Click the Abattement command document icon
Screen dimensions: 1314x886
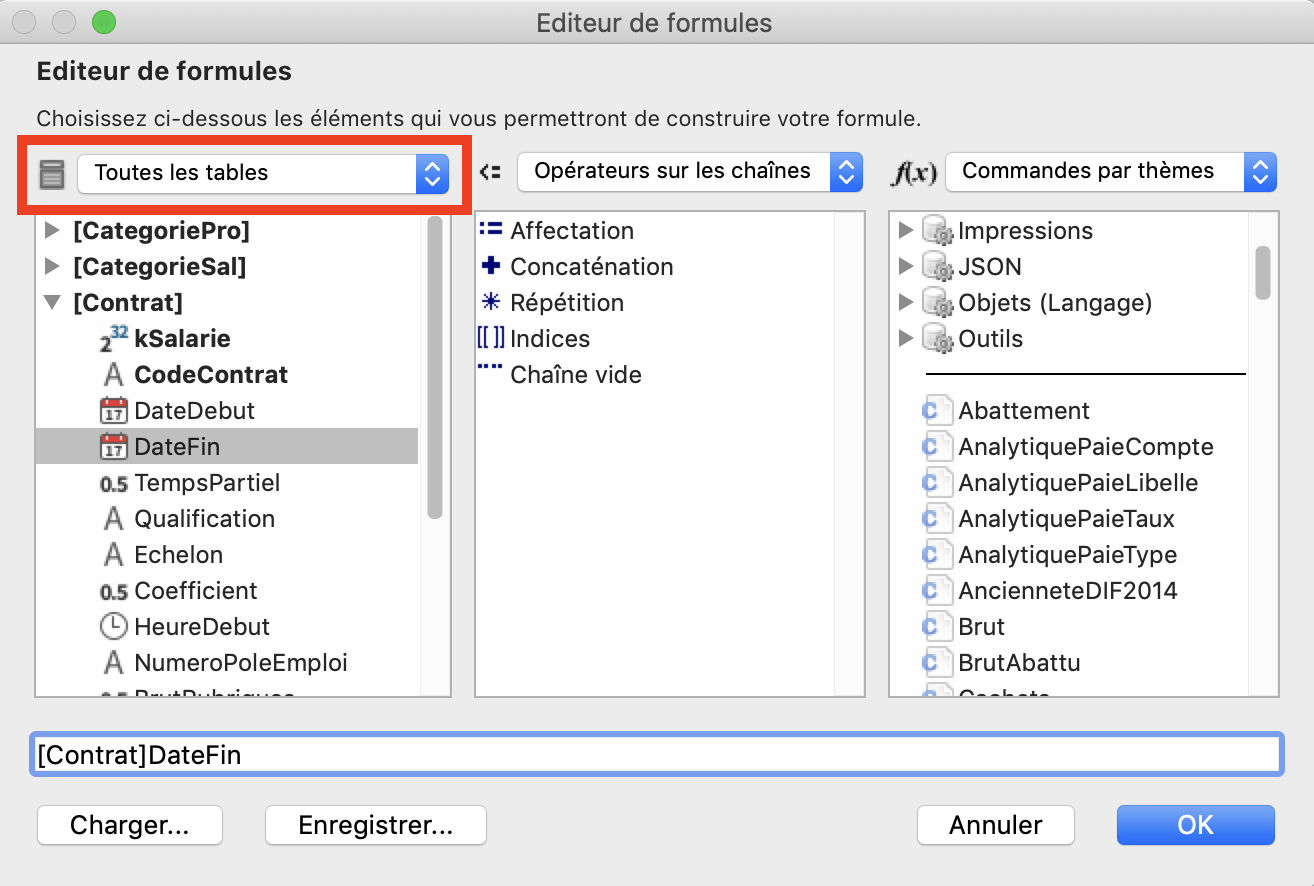pyautogui.click(x=936, y=411)
